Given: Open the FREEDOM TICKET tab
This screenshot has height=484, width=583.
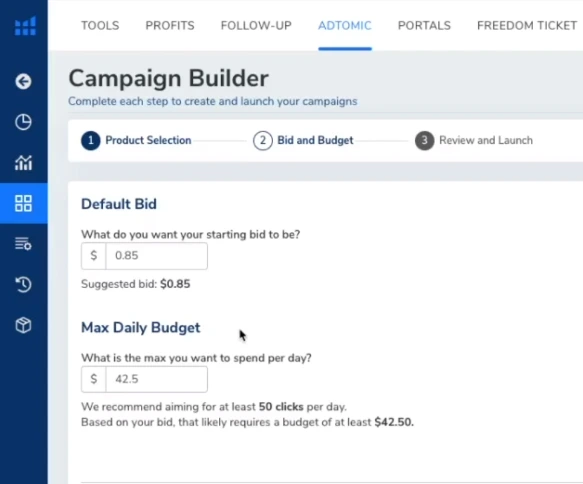Looking at the screenshot, I should [x=527, y=26].
